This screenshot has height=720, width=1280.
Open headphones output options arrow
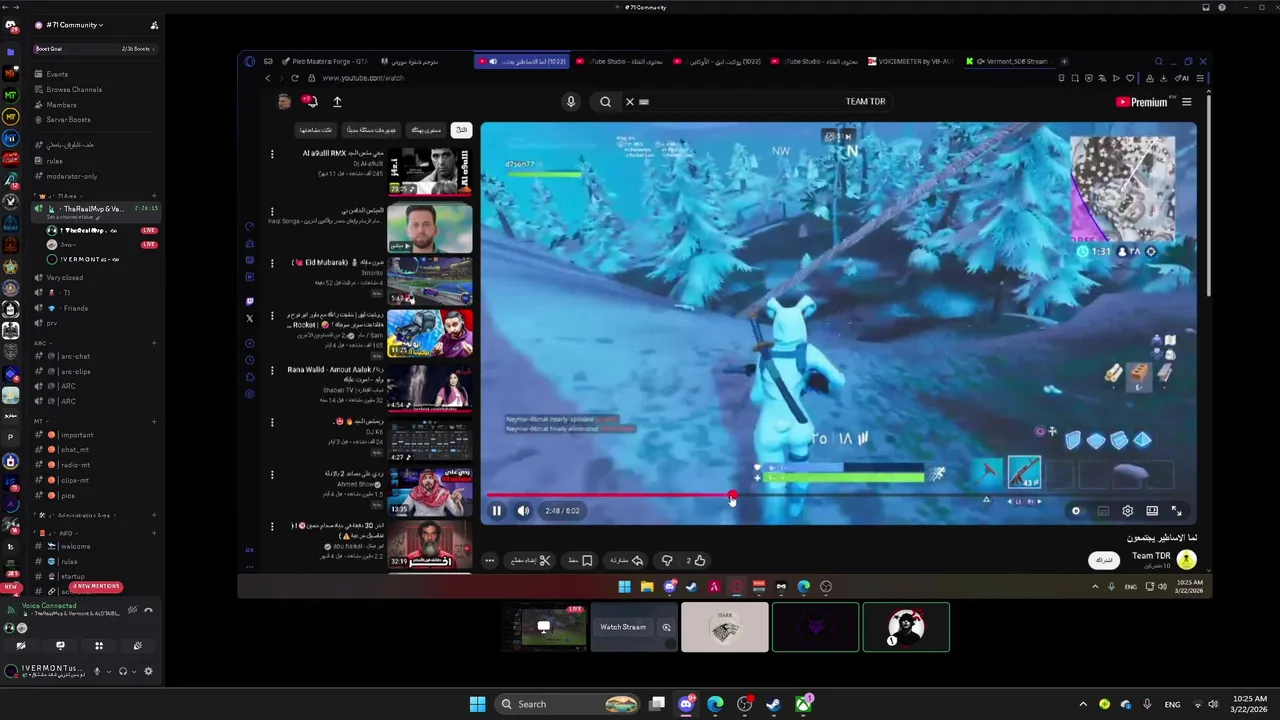coord(135,671)
